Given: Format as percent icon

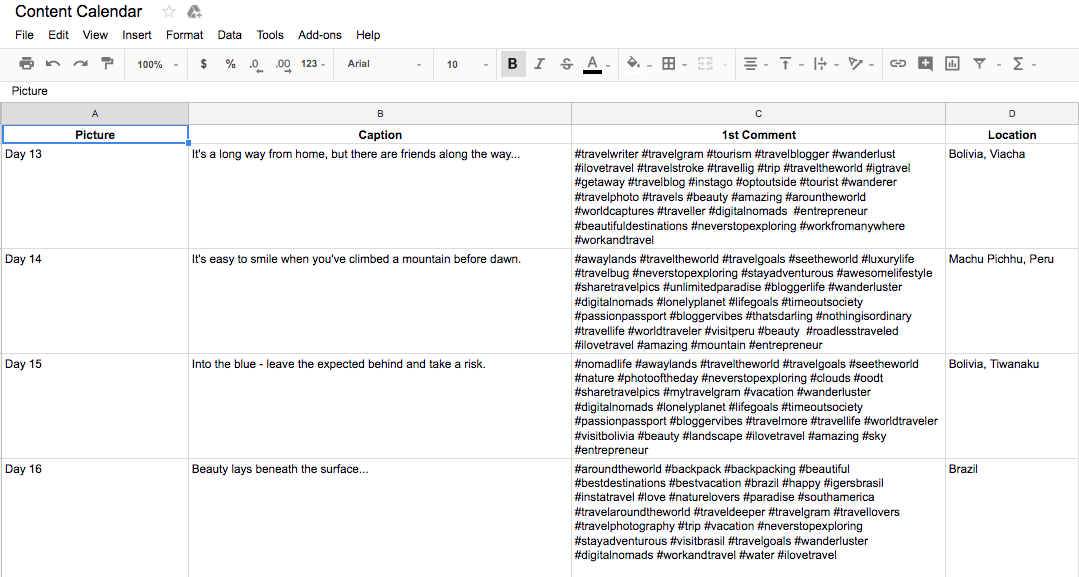Looking at the screenshot, I should pyautogui.click(x=231, y=64).
